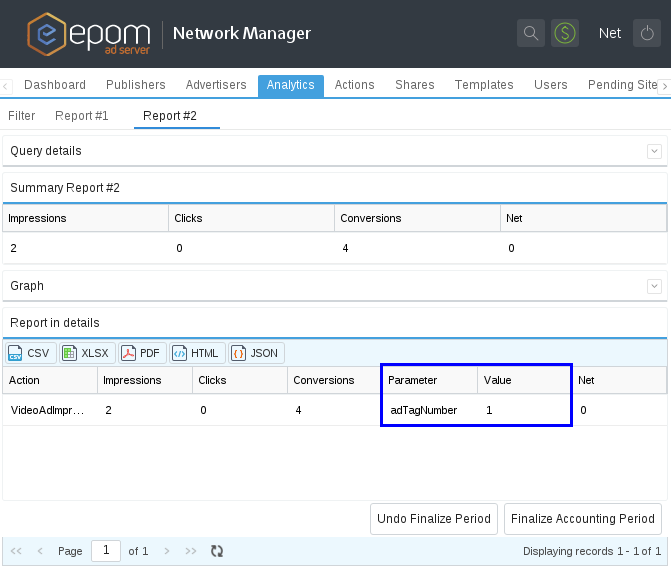Sort by details Clicks column header
The height and width of the screenshot is (569, 671).
[240, 380]
